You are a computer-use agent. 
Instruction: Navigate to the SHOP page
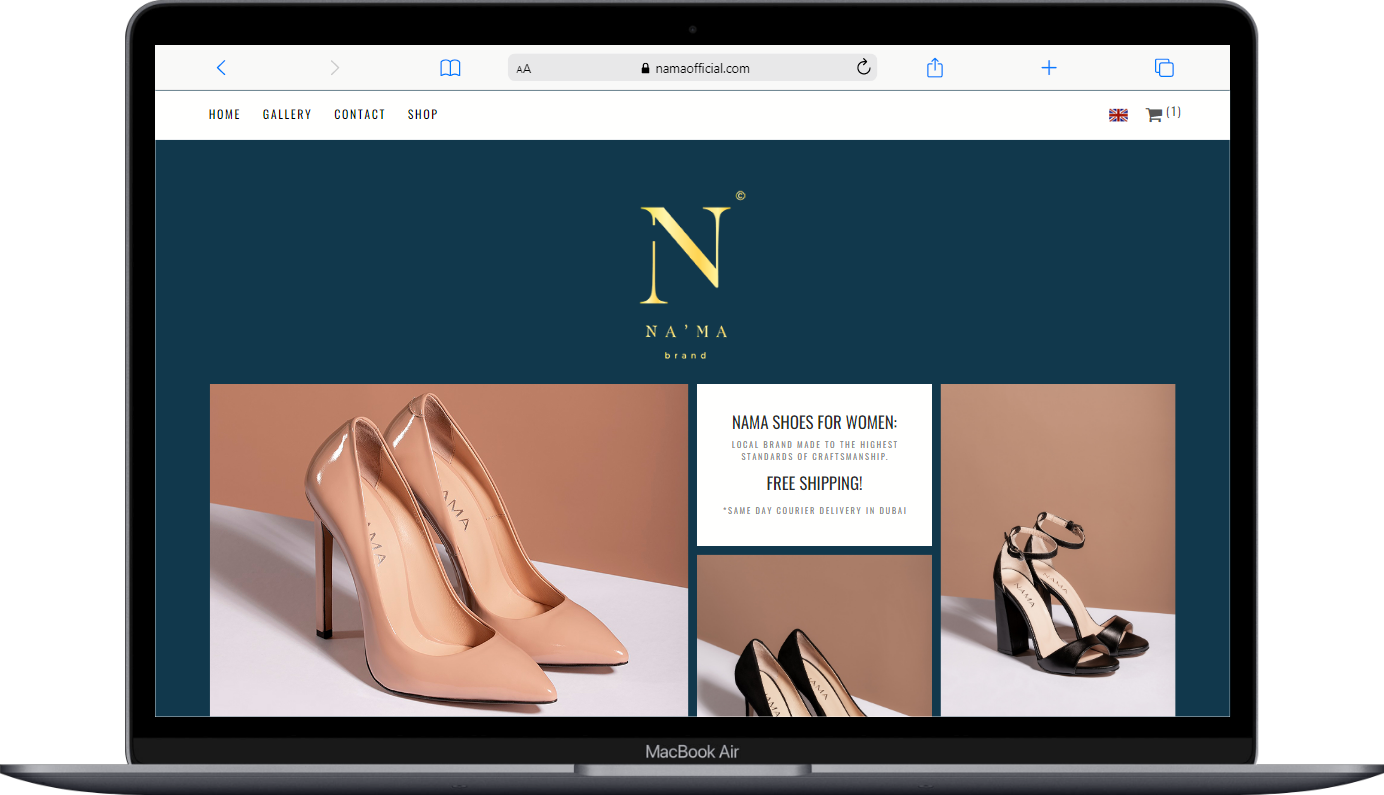(x=422, y=115)
